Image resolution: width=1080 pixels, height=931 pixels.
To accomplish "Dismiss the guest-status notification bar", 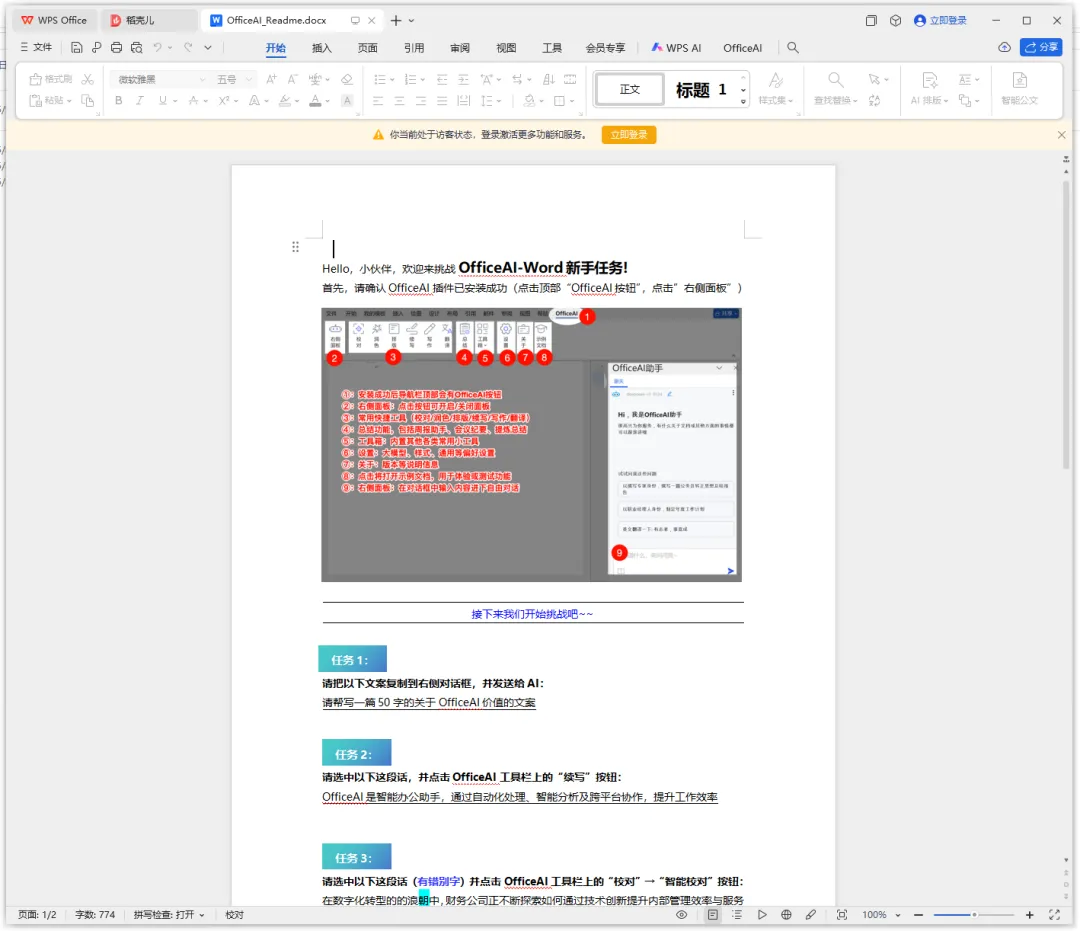I will tap(1061, 134).
